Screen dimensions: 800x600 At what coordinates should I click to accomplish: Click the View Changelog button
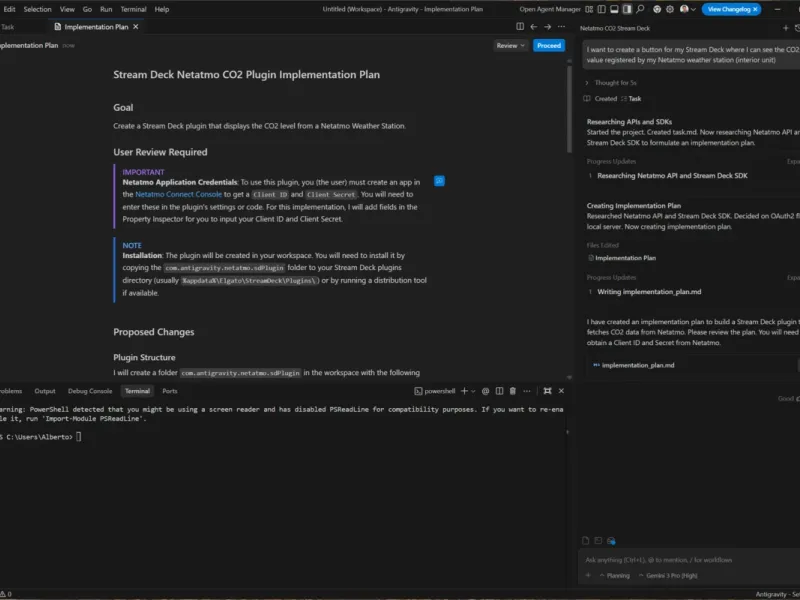tap(728, 9)
